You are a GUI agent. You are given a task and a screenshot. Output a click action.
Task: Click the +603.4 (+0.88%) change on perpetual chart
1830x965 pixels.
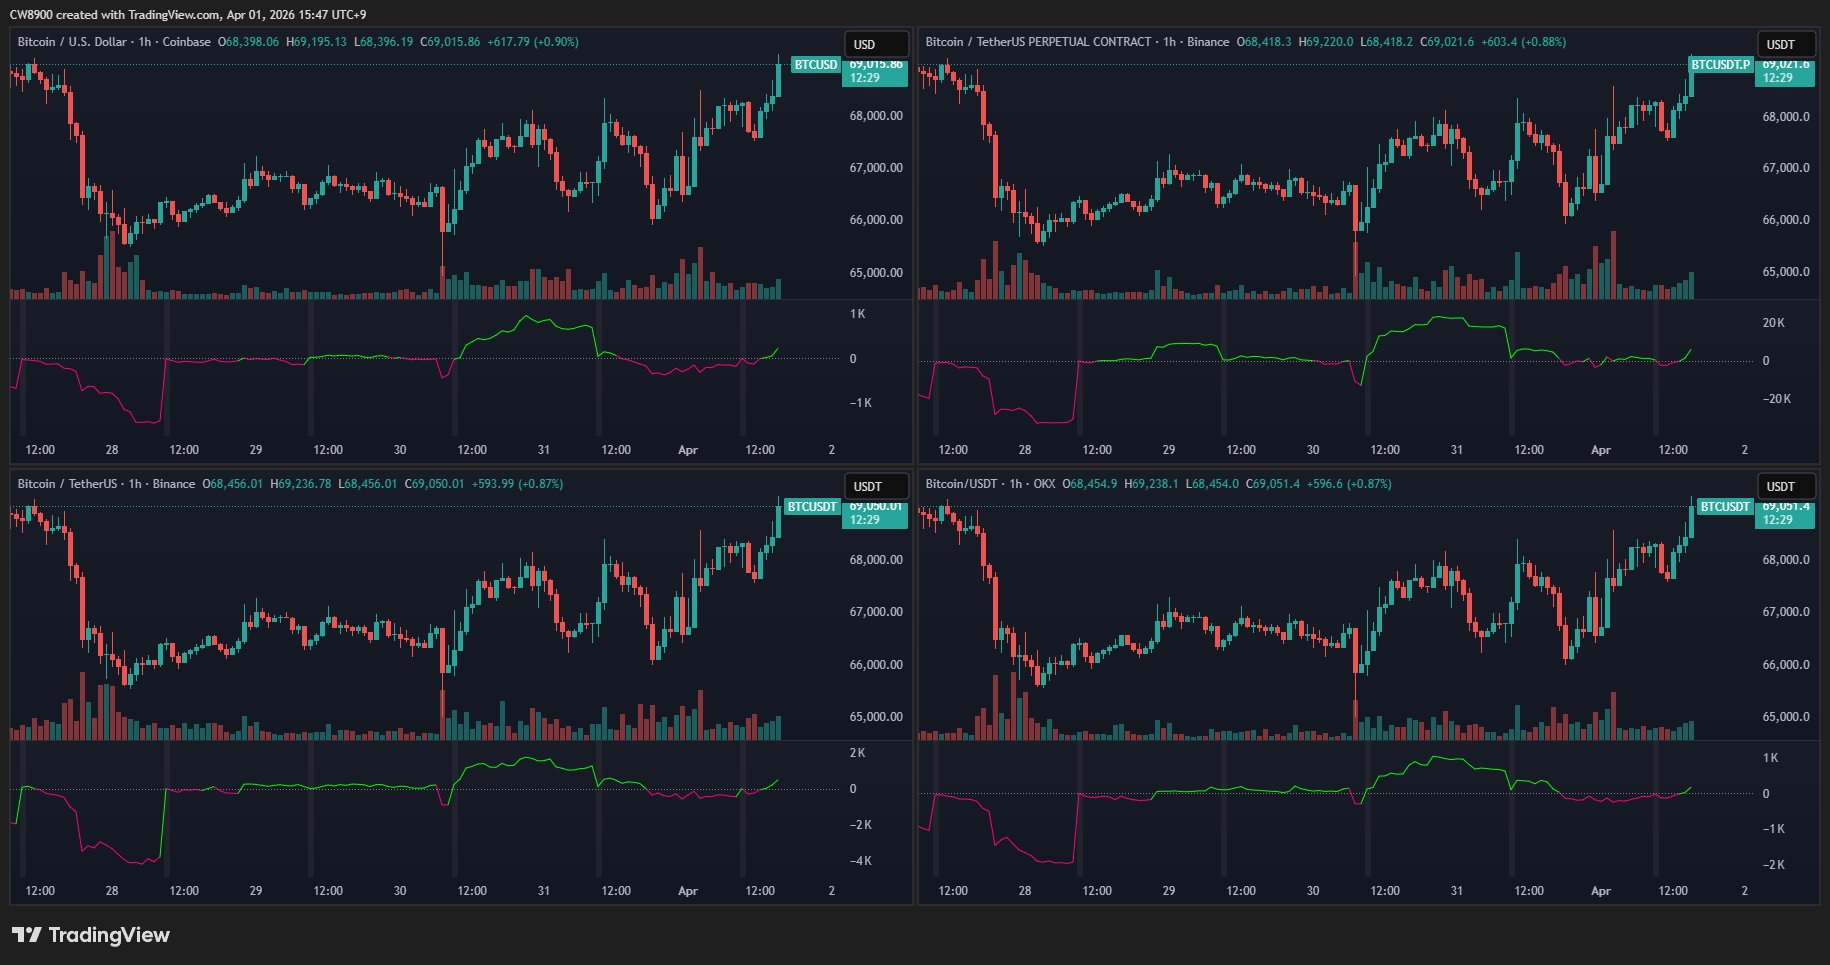coord(1524,42)
